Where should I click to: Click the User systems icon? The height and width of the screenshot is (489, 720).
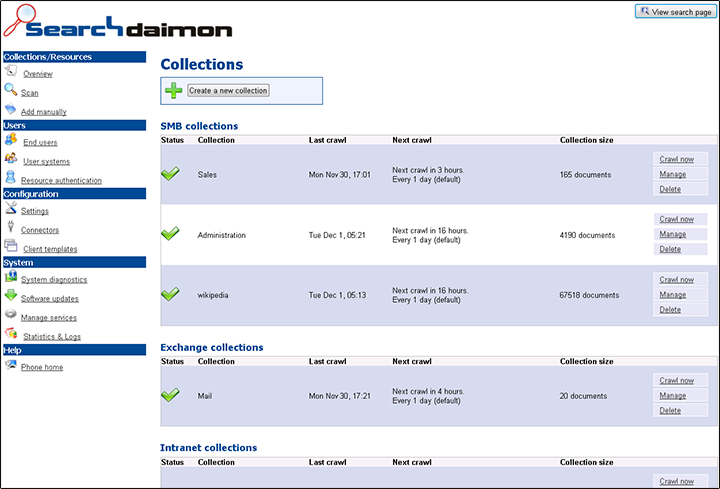click(x=11, y=158)
